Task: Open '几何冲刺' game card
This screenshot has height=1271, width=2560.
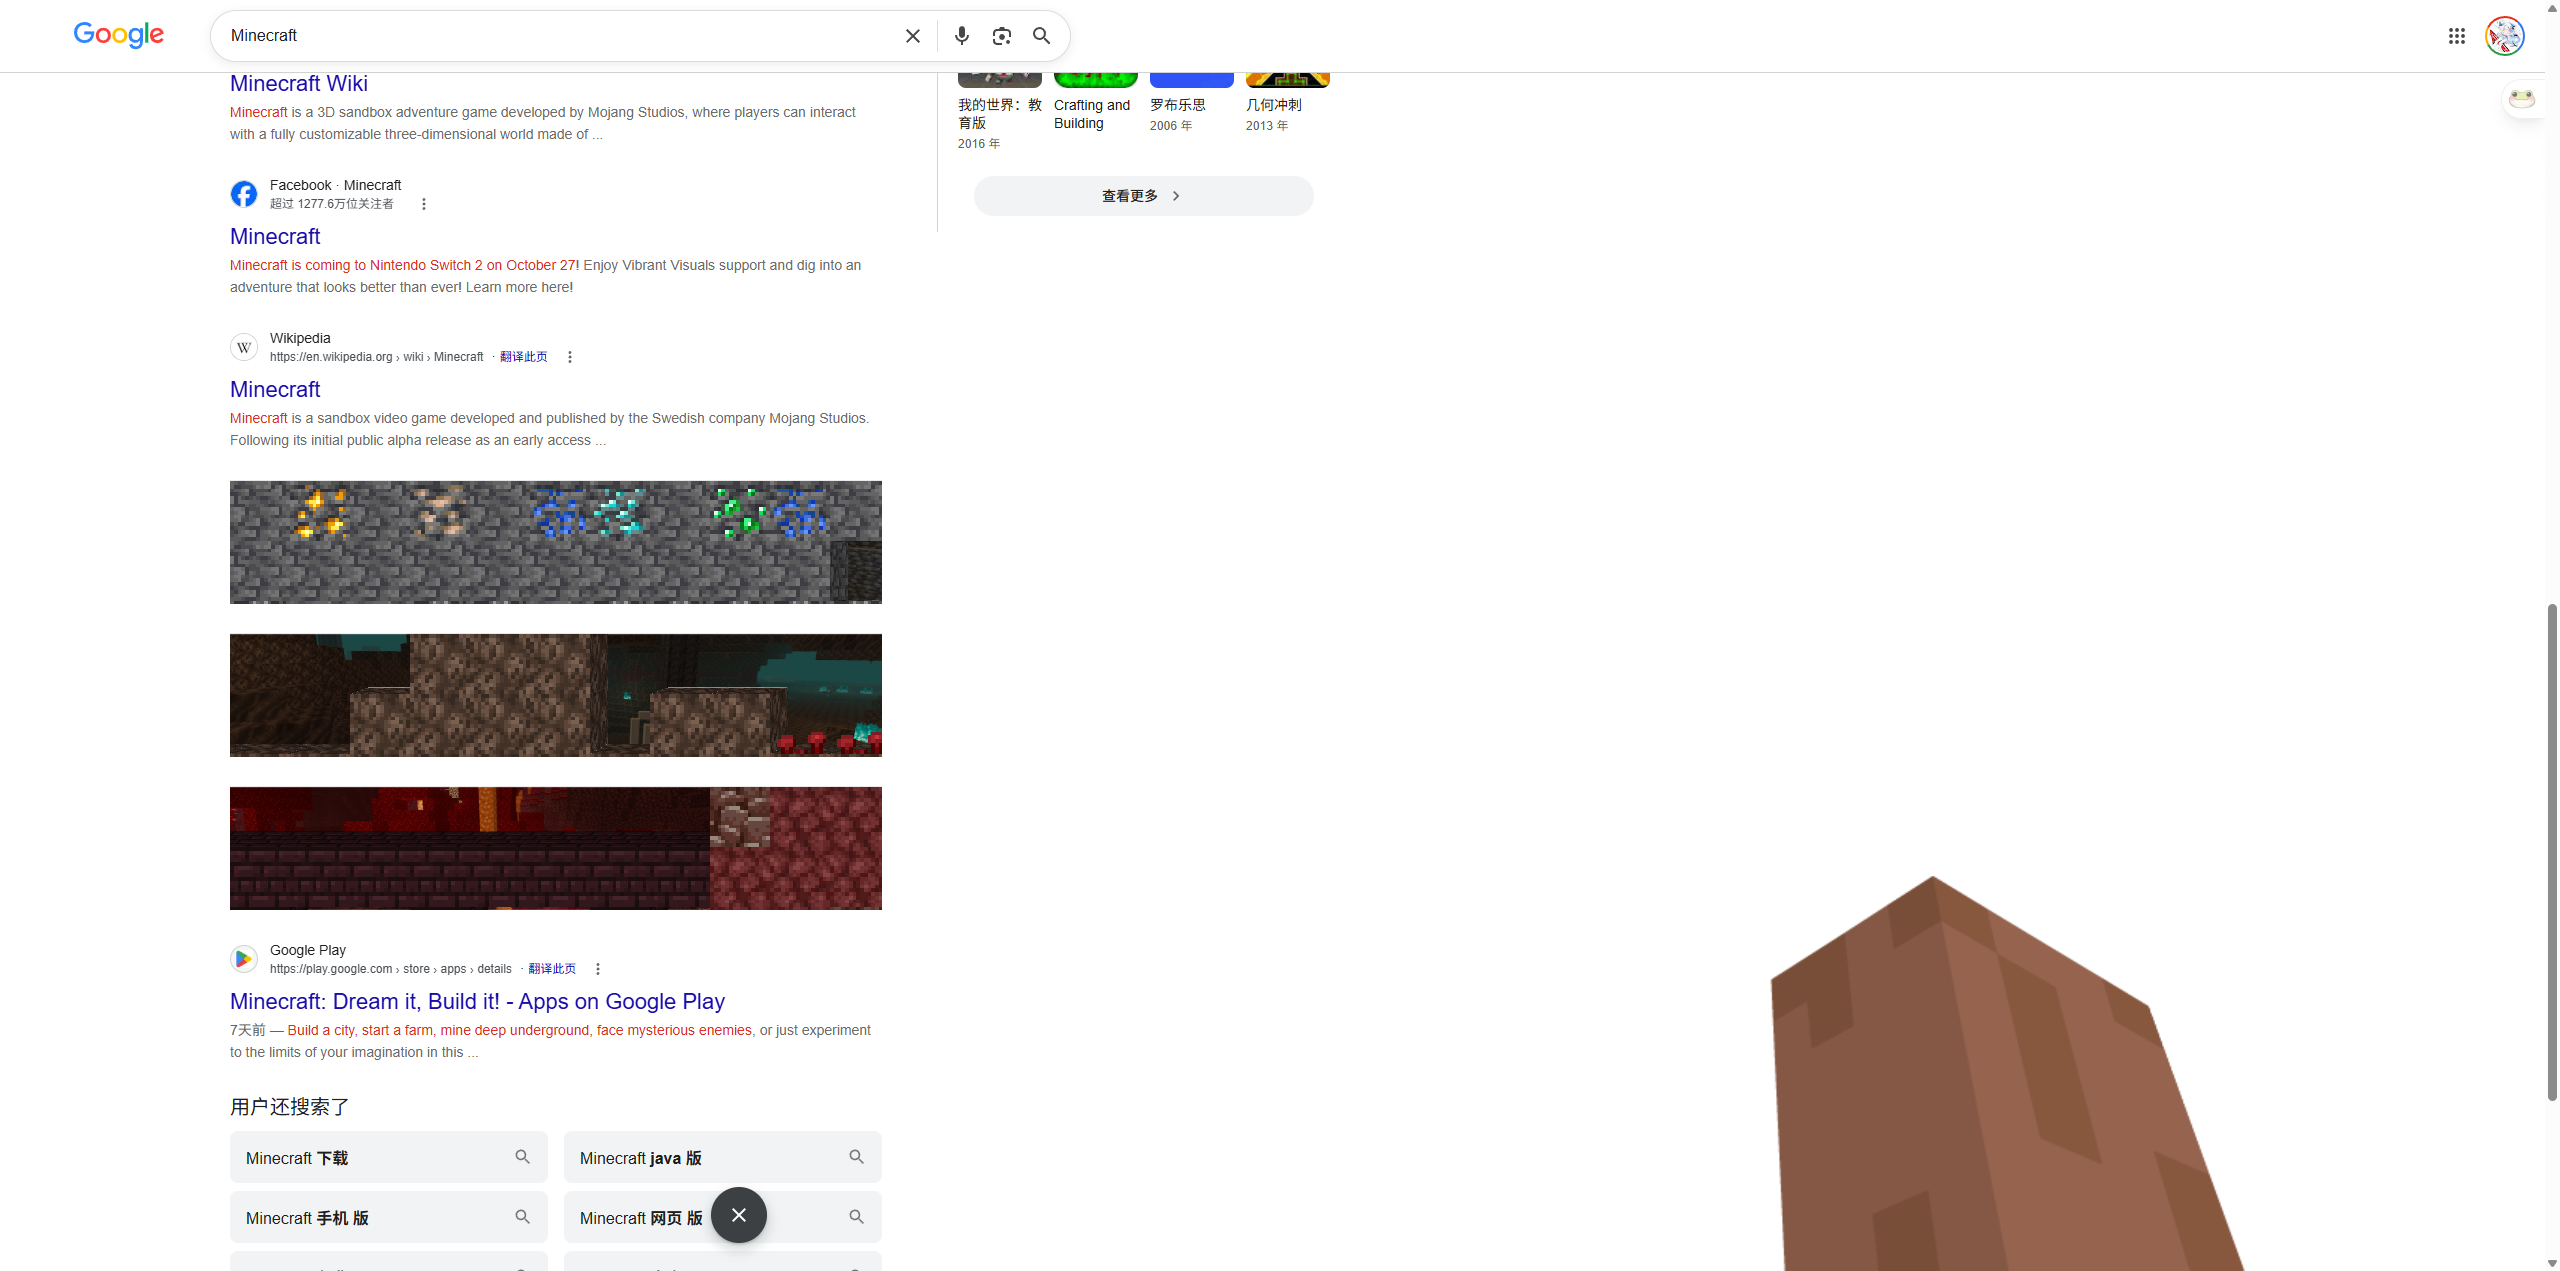Action: (1288, 103)
